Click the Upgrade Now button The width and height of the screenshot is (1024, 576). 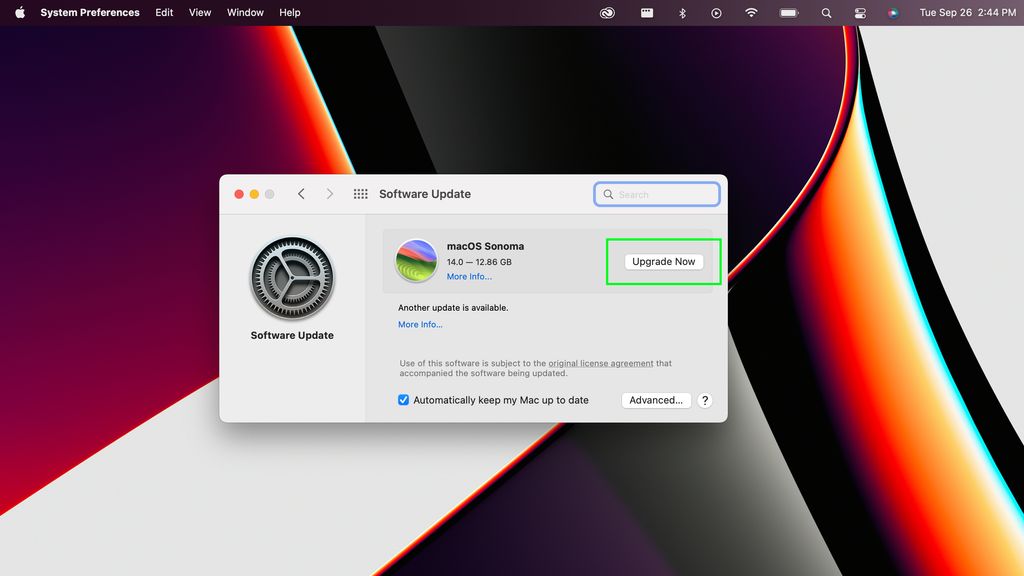coord(663,261)
